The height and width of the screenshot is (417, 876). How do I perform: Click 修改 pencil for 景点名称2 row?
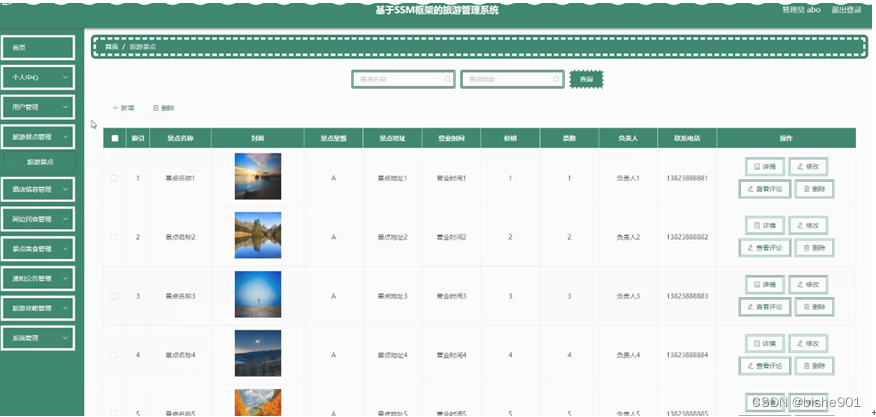[x=808, y=225]
